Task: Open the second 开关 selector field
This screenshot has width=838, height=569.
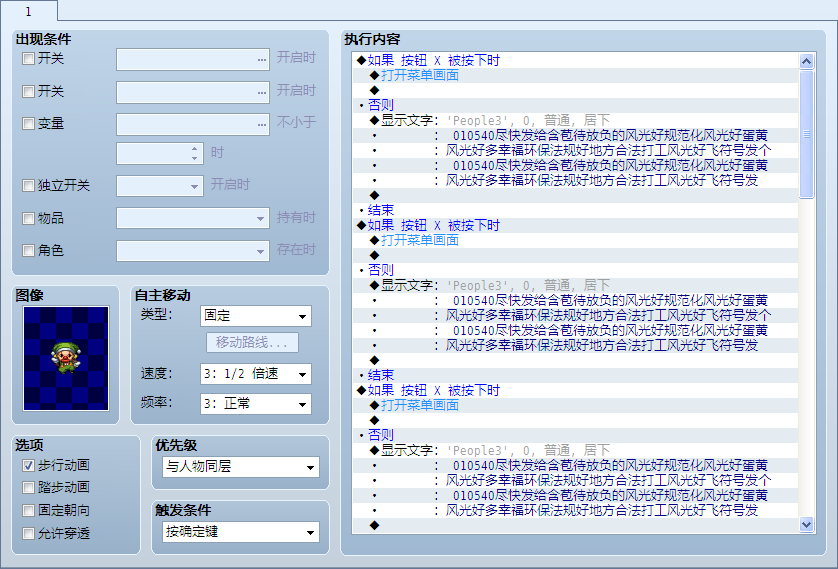Action: (x=193, y=92)
